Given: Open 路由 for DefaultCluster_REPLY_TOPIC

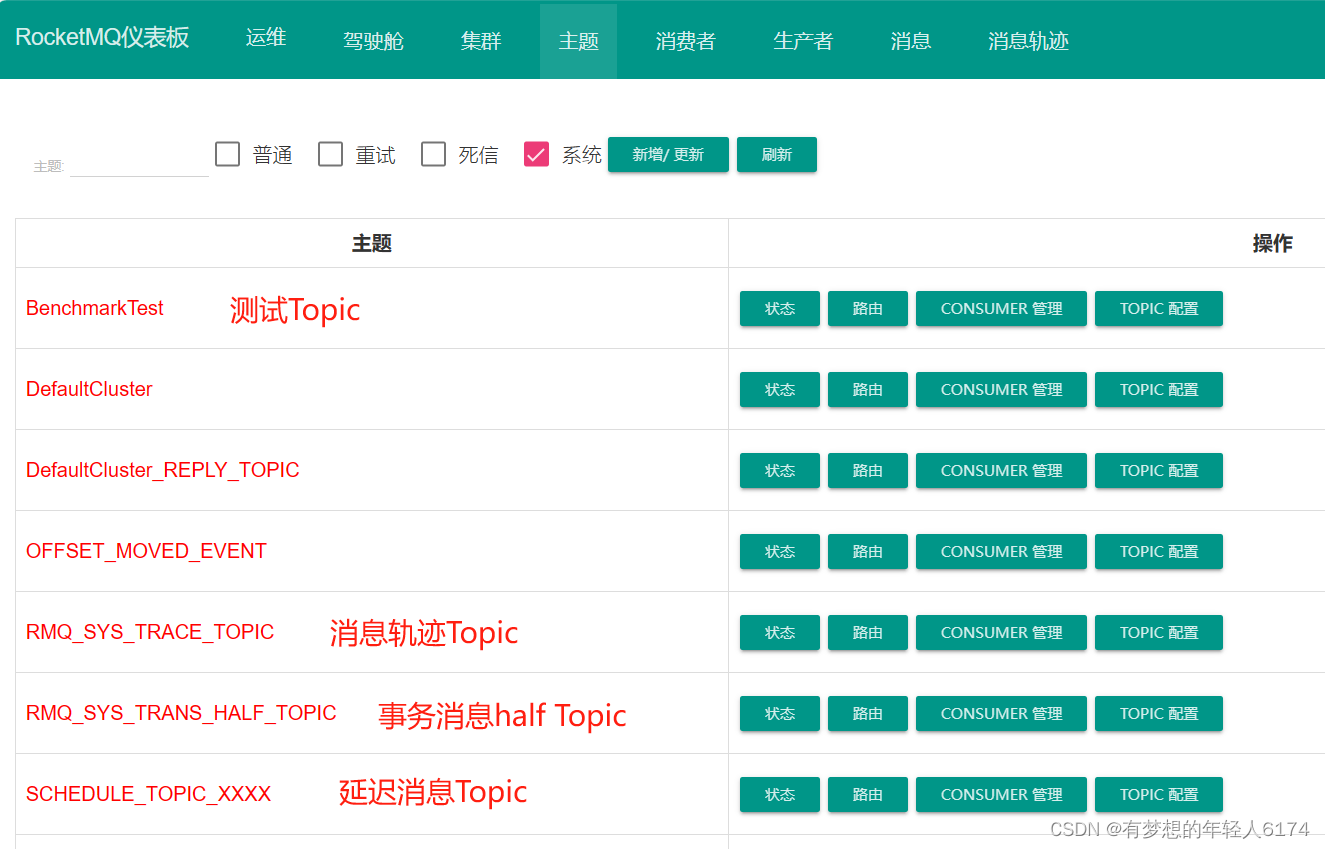Looking at the screenshot, I should 868,471.
